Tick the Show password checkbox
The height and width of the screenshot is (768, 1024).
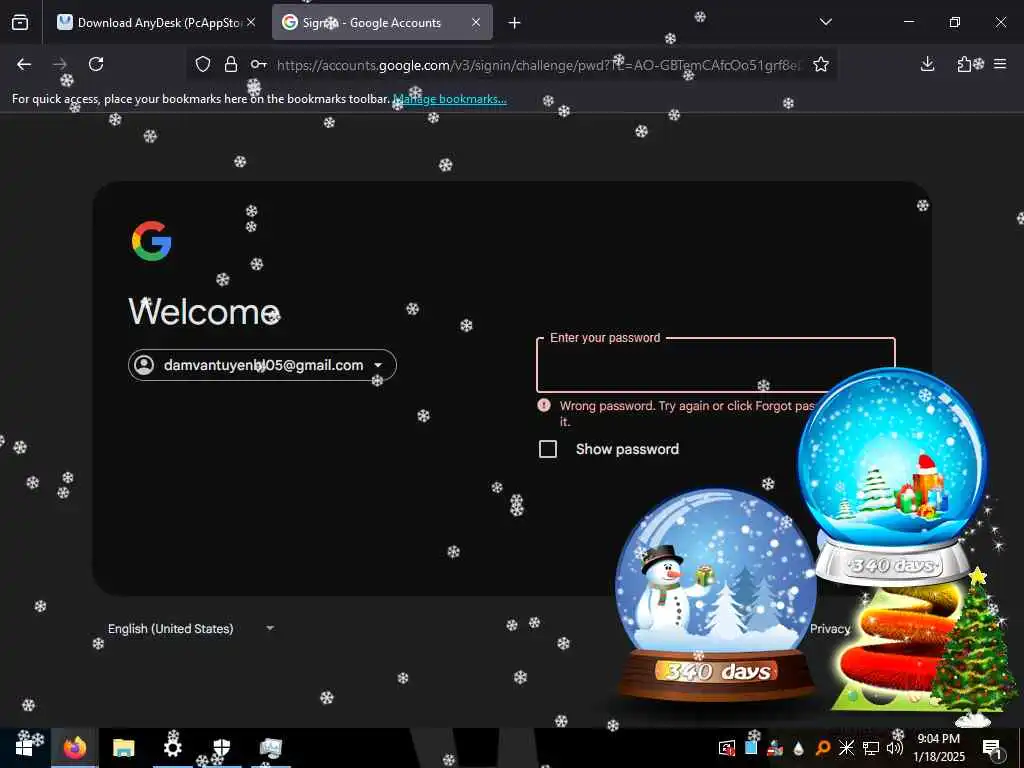pos(548,449)
